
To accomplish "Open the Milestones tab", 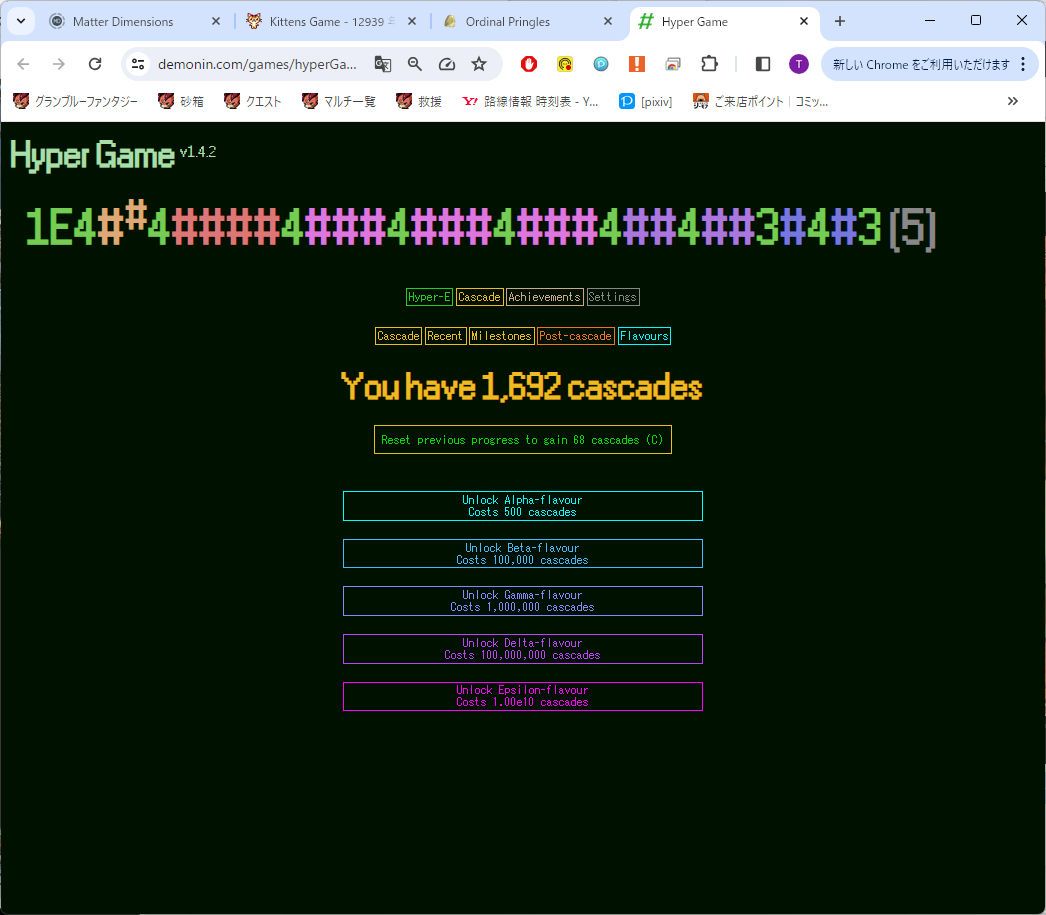I will pos(501,335).
